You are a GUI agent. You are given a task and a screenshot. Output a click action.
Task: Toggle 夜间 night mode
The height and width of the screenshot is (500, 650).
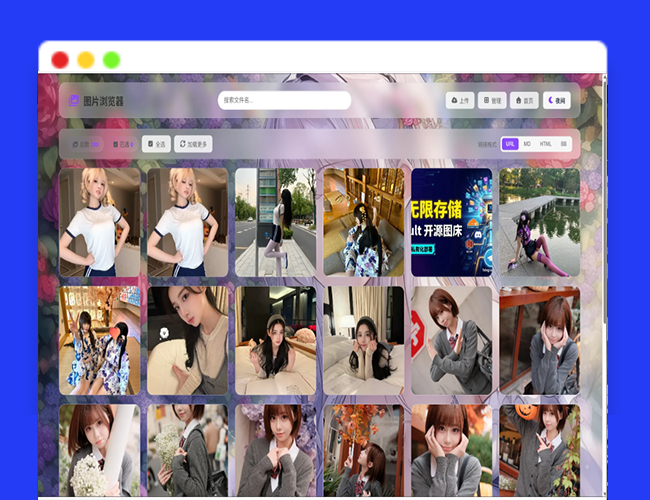(x=557, y=100)
